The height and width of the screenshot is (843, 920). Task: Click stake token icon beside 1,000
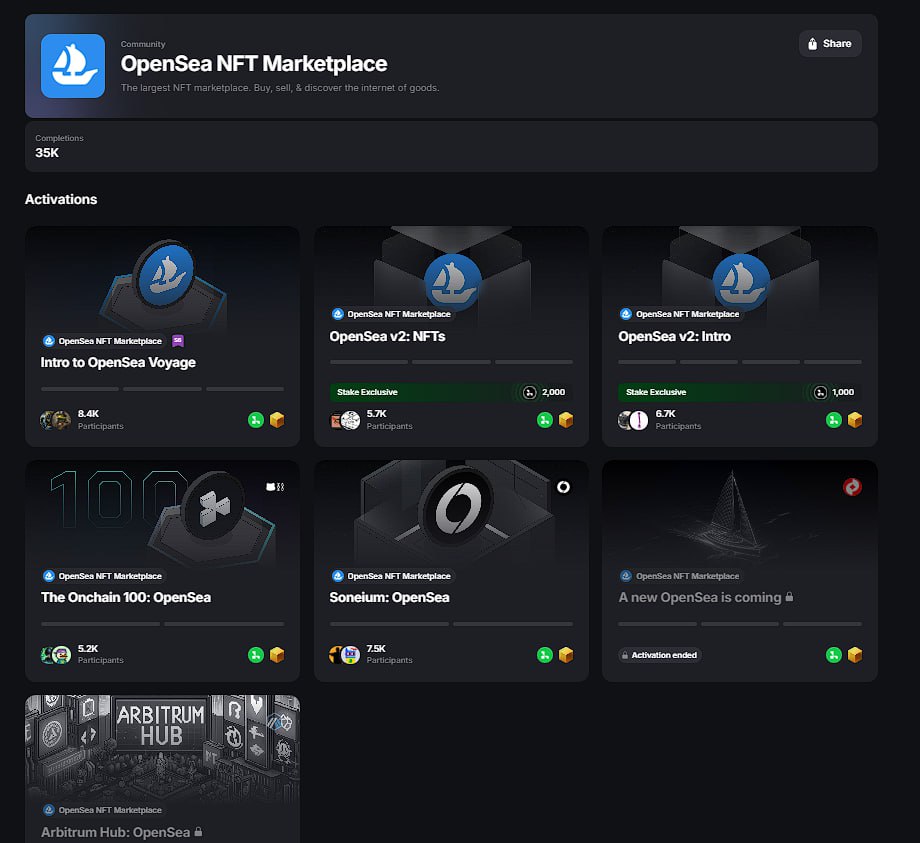[820, 392]
